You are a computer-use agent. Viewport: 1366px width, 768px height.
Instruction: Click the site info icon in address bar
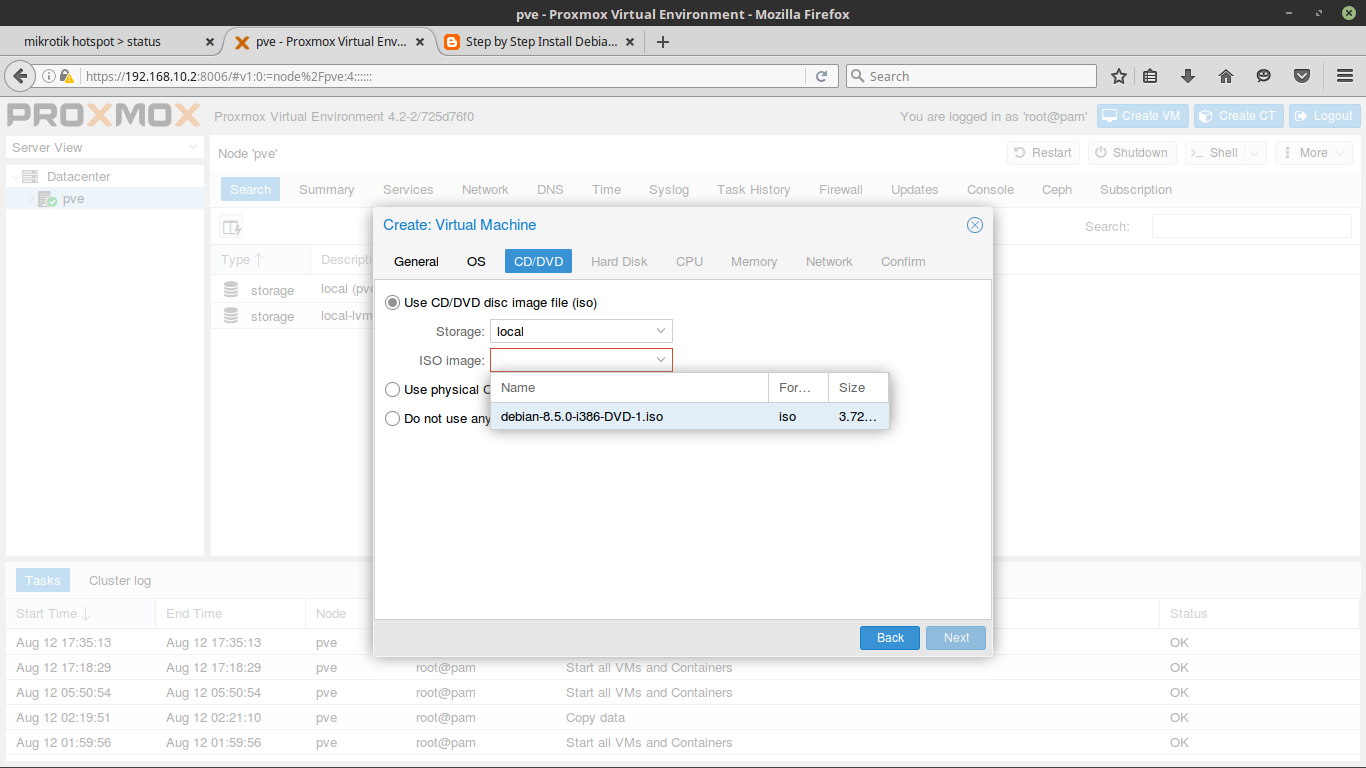pos(47,76)
